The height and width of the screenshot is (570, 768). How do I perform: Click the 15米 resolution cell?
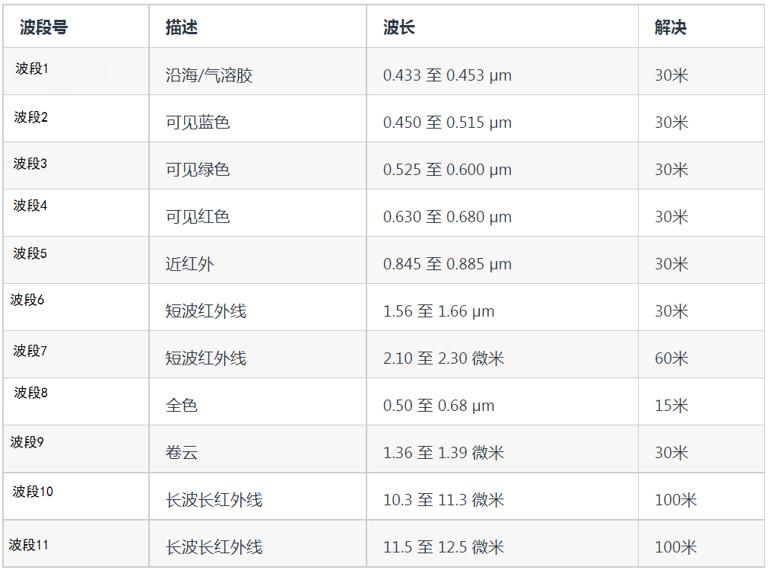[671, 405]
